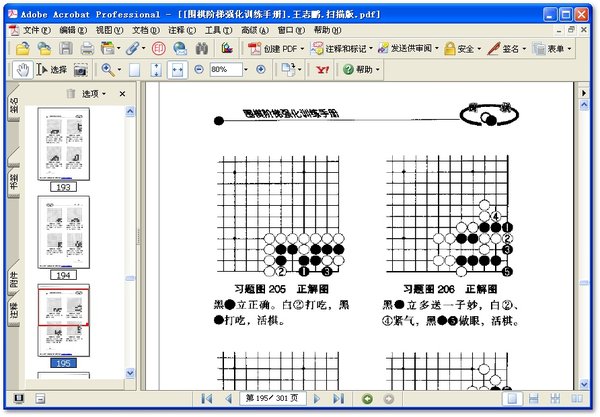The height and width of the screenshot is (417, 600).
Task: Click the green Previous View button
Action: [x=367, y=399]
